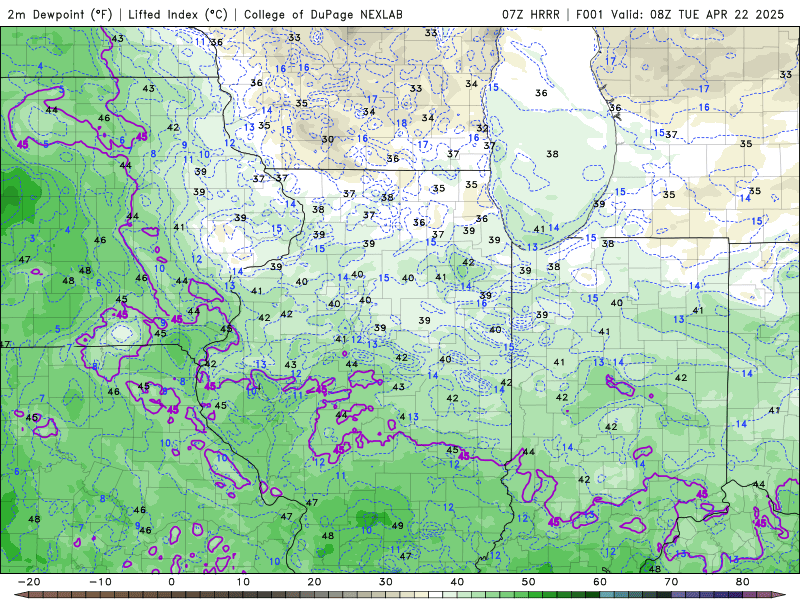Image resolution: width=800 pixels, height=600 pixels.
Task: Click "Valid: 08Z TUE APR 22 2025" text
Action: pos(697,14)
